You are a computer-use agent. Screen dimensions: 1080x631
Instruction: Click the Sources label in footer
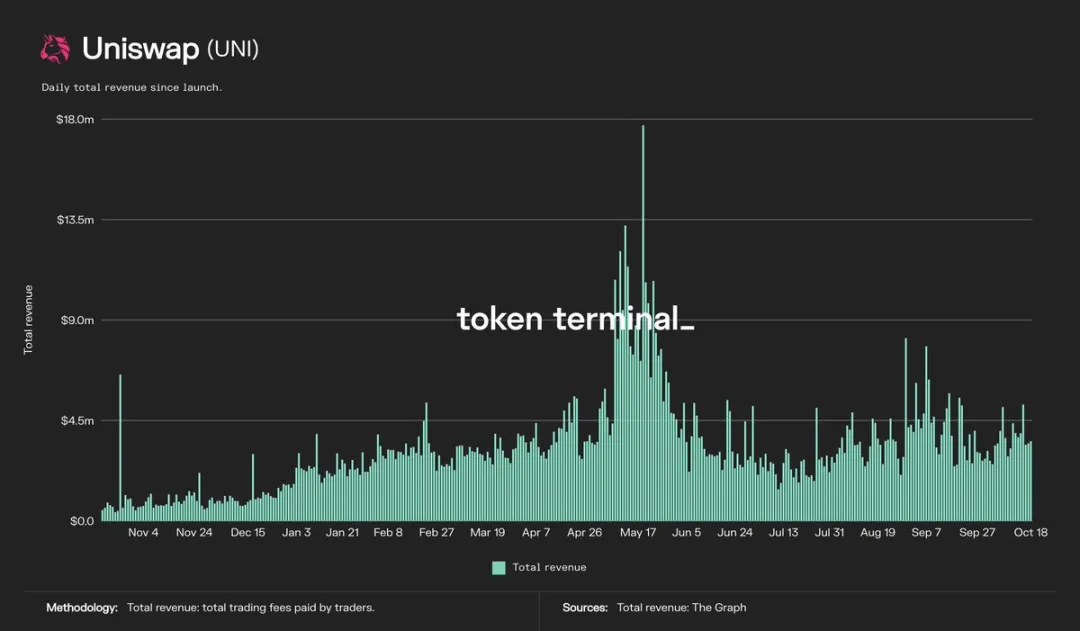(x=585, y=608)
